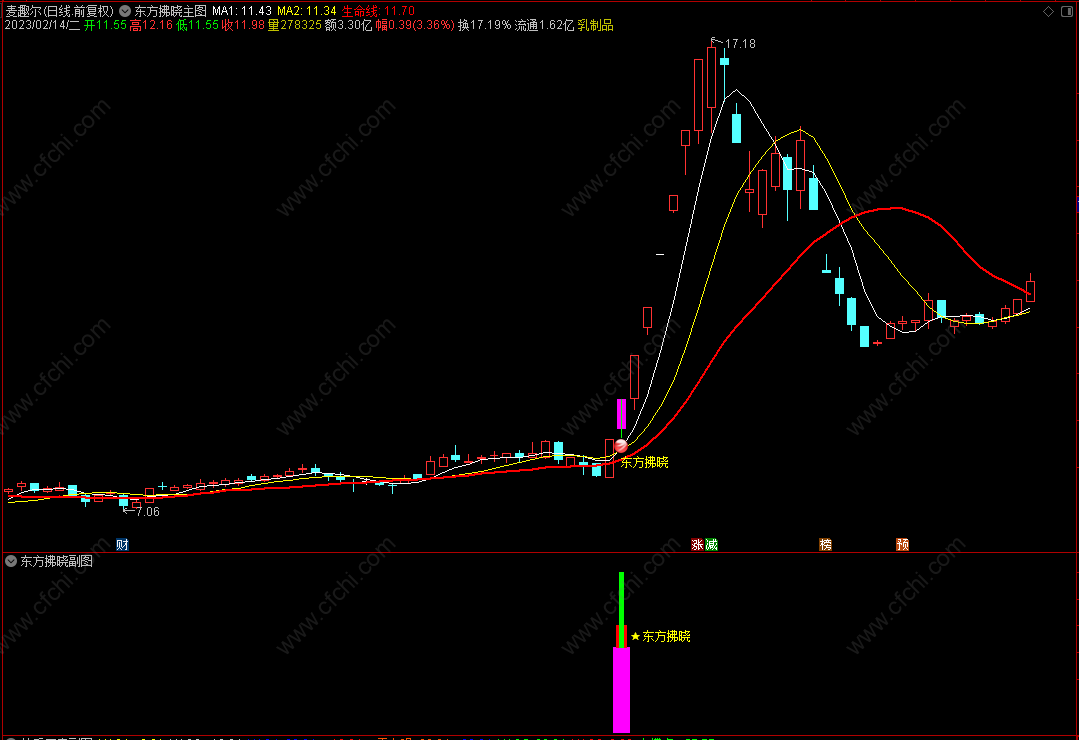The width and height of the screenshot is (1079, 740).
Task: Click the 17.18 high price label
Action: point(740,44)
